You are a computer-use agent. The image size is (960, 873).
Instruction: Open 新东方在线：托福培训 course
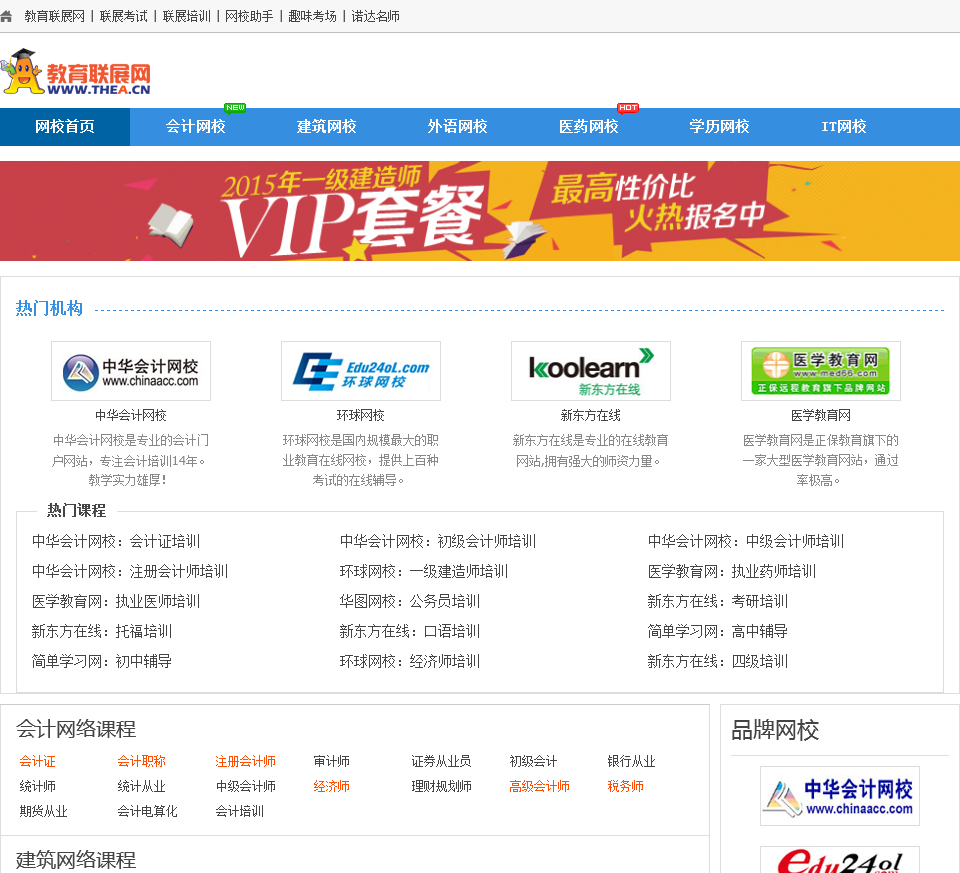coord(102,631)
